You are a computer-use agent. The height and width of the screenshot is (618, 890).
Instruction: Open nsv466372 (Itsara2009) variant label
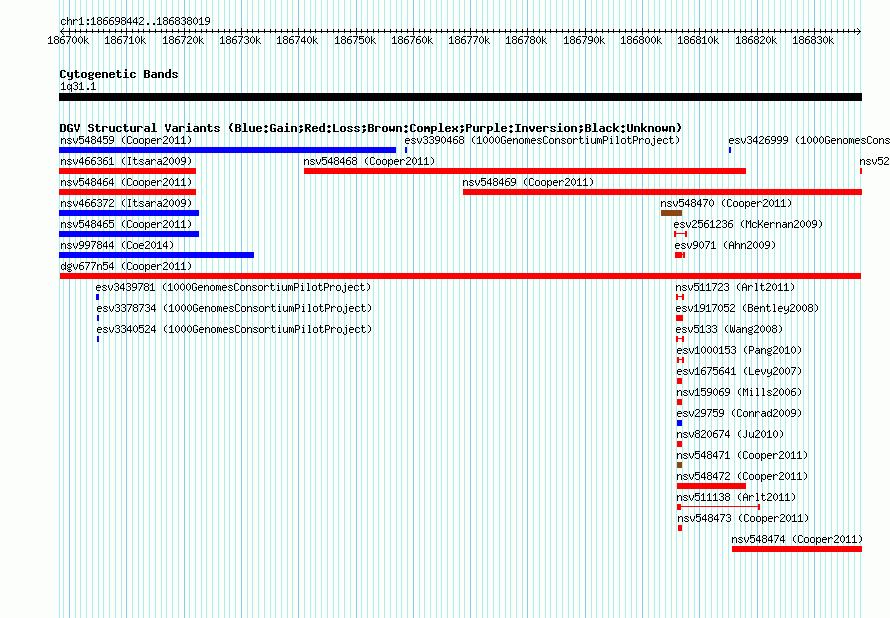(126, 203)
